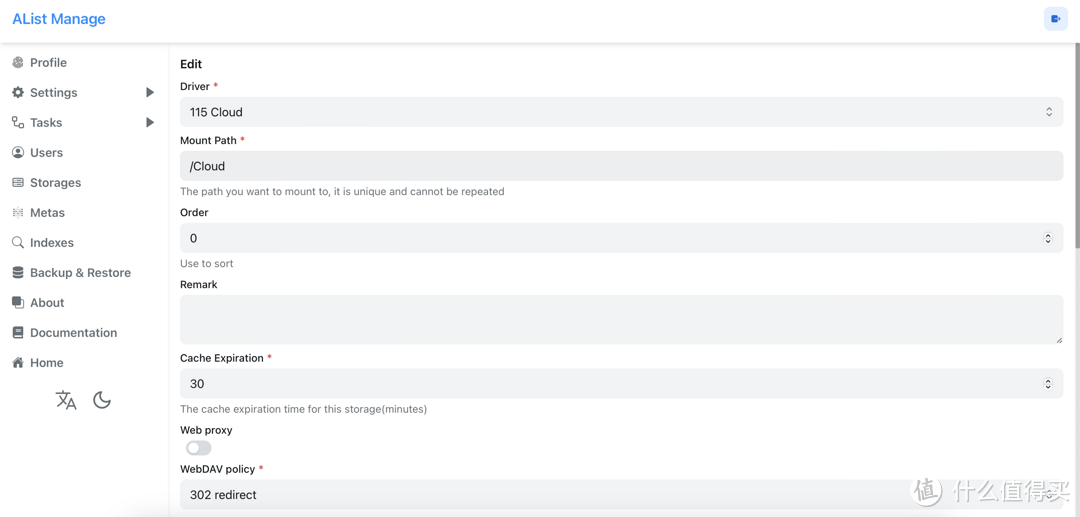Click the logout icon in top-right corner
The image size is (1080, 517).
pos(1055,19)
